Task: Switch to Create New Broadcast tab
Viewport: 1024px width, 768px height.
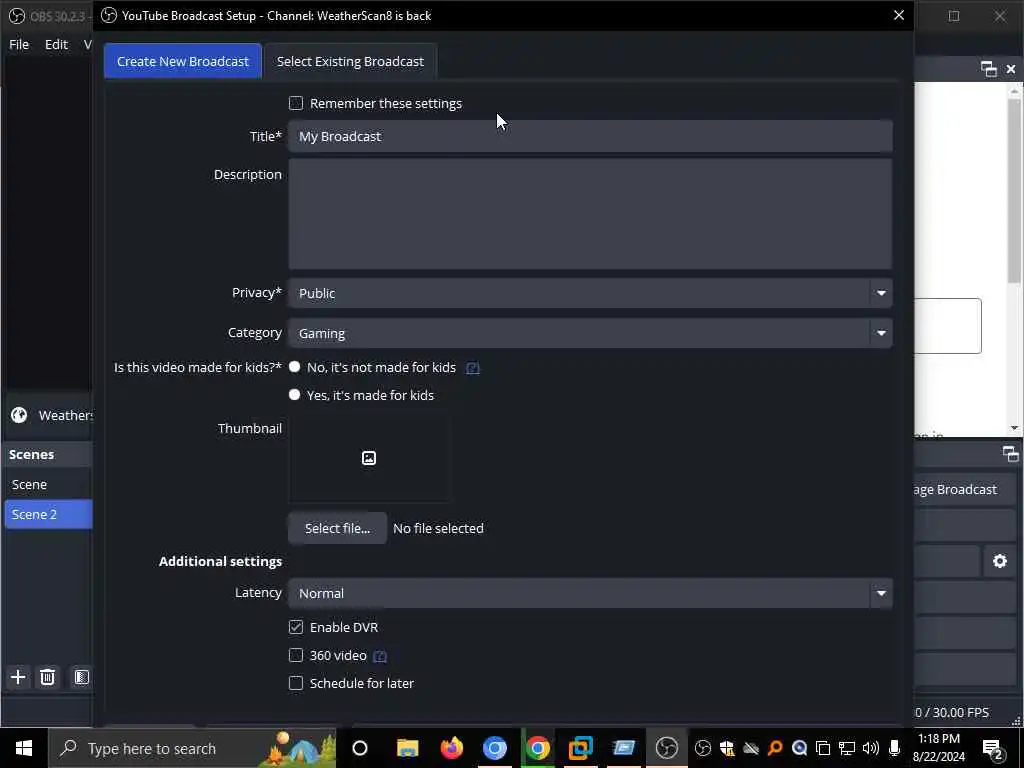Action: point(183,61)
